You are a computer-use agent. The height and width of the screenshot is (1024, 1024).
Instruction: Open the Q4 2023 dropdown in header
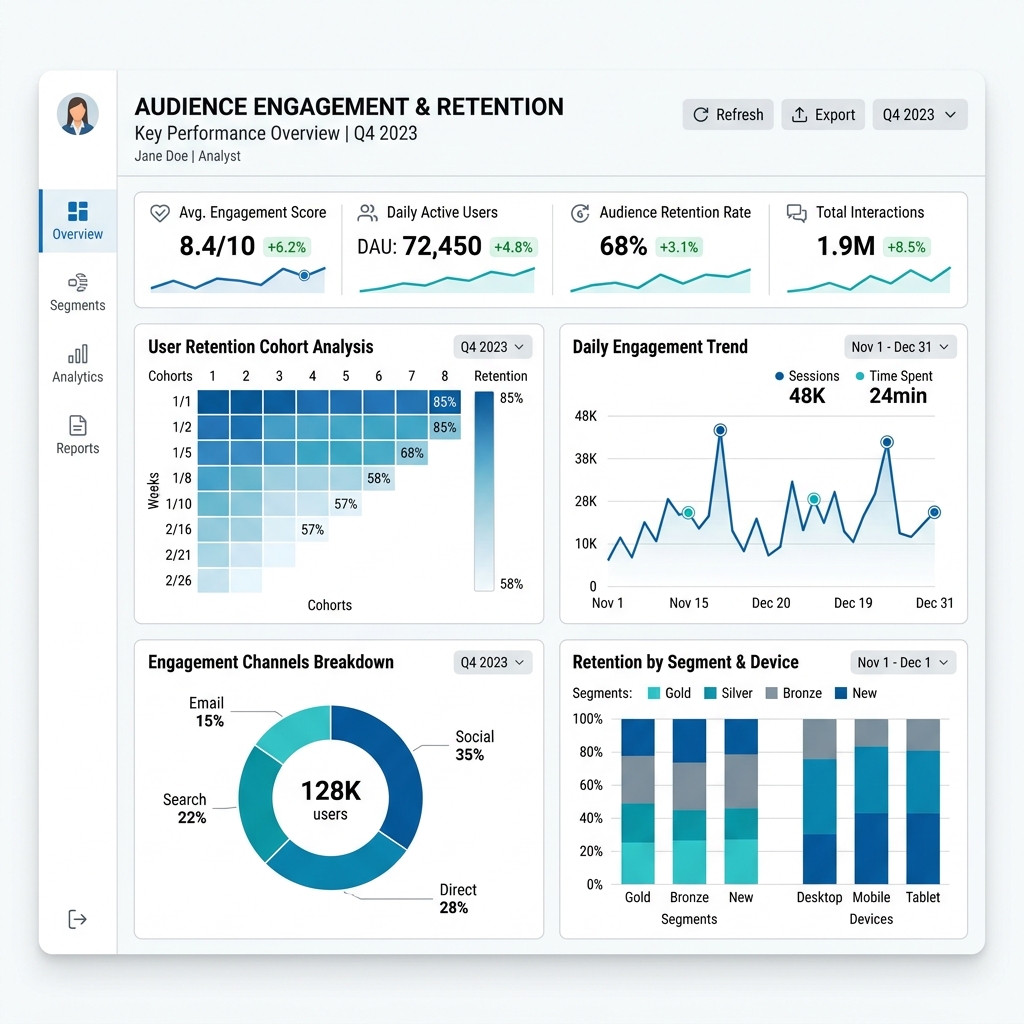coord(920,115)
